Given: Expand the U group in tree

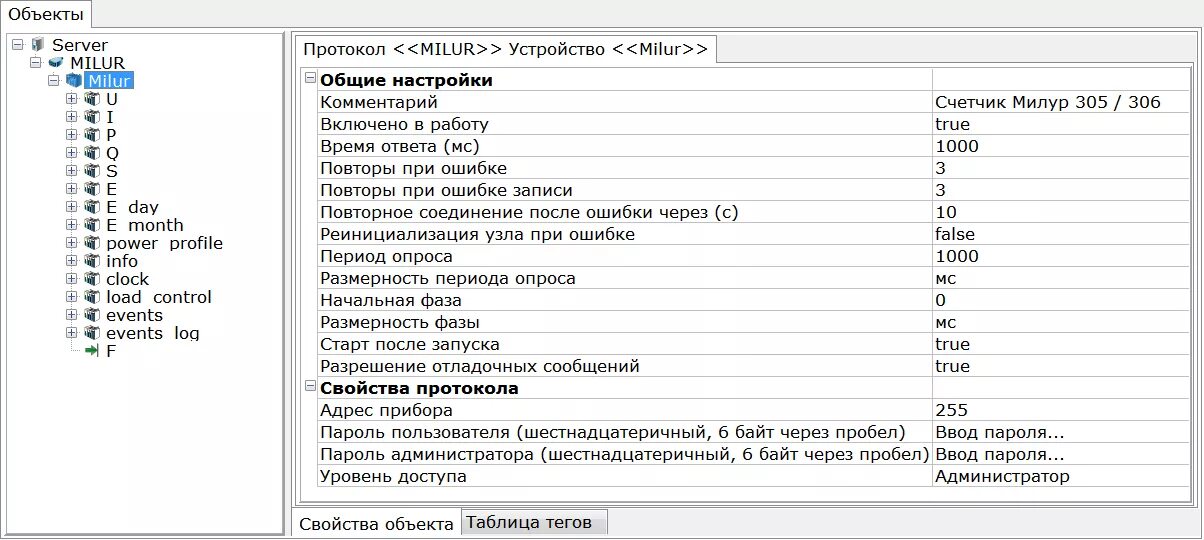Looking at the screenshot, I should click(x=71, y=99).
